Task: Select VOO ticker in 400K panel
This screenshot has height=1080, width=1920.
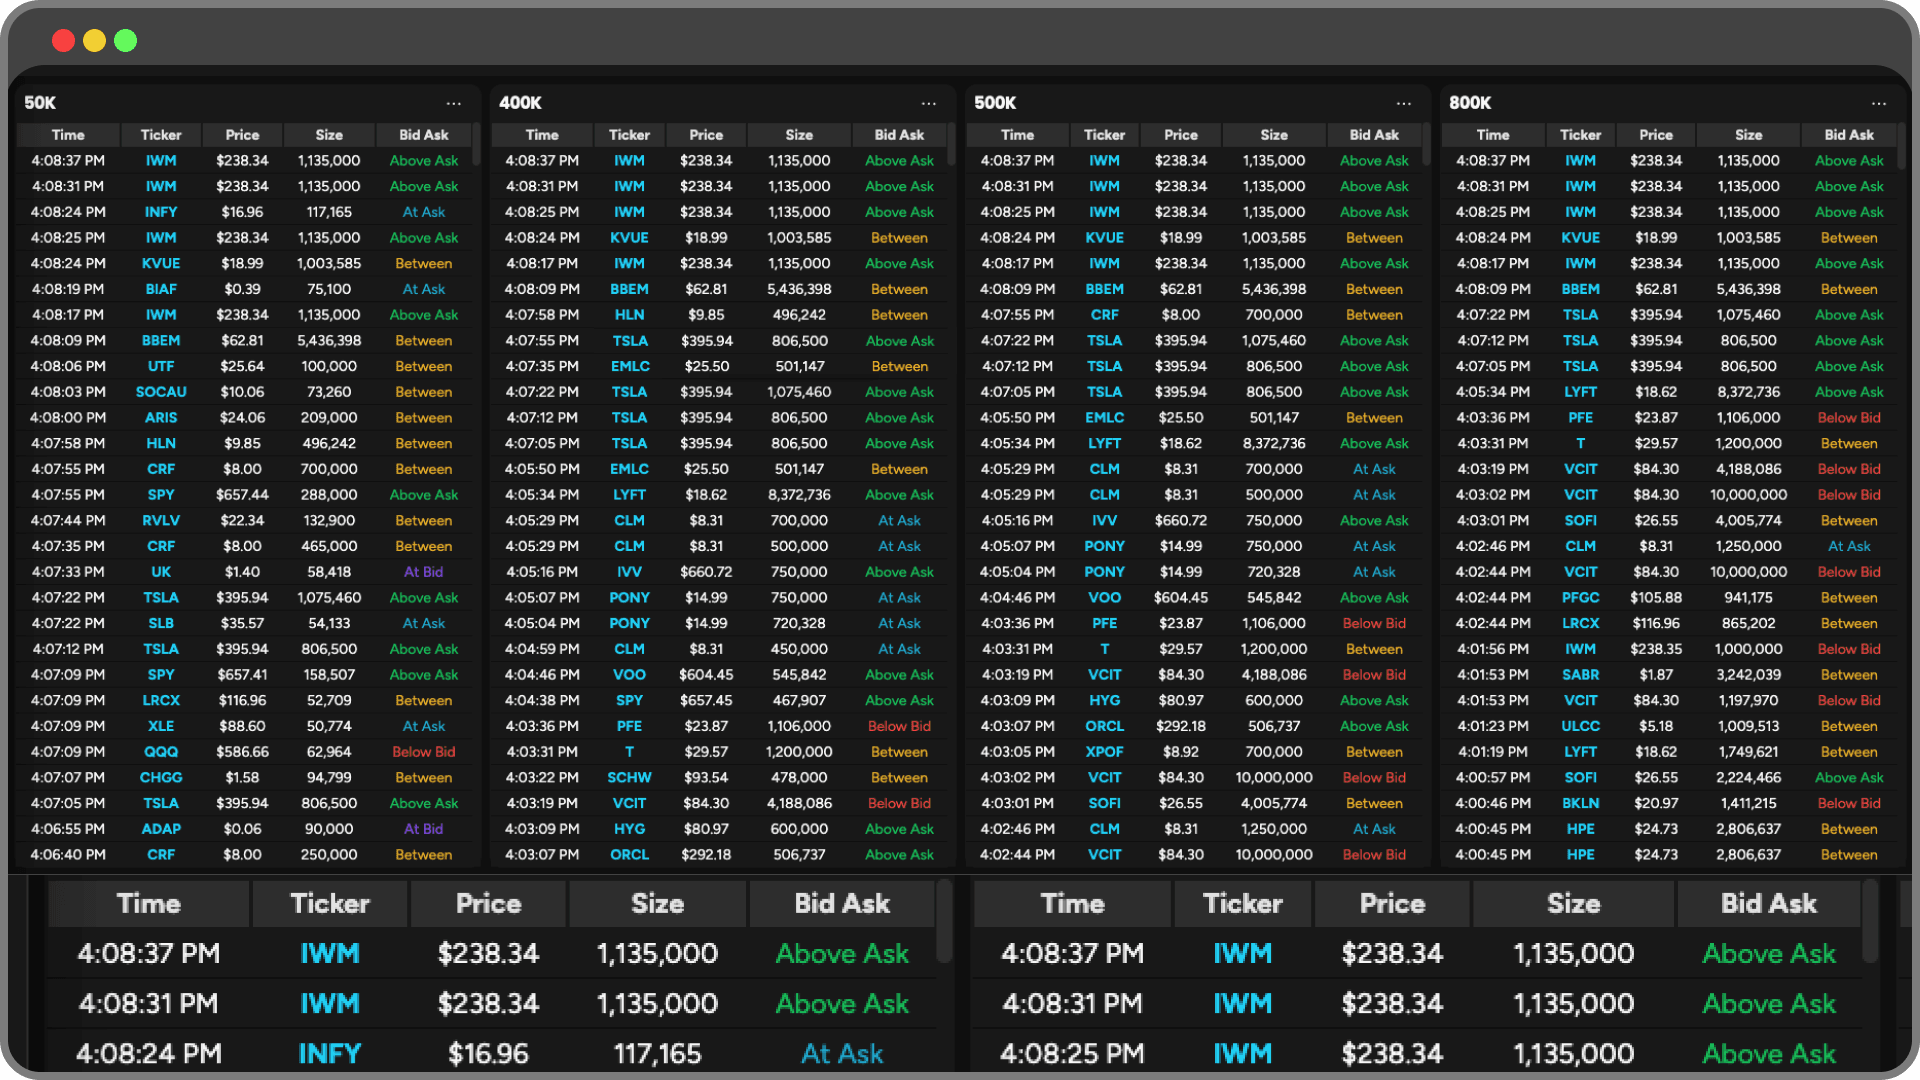Action: tap(629, 675)
